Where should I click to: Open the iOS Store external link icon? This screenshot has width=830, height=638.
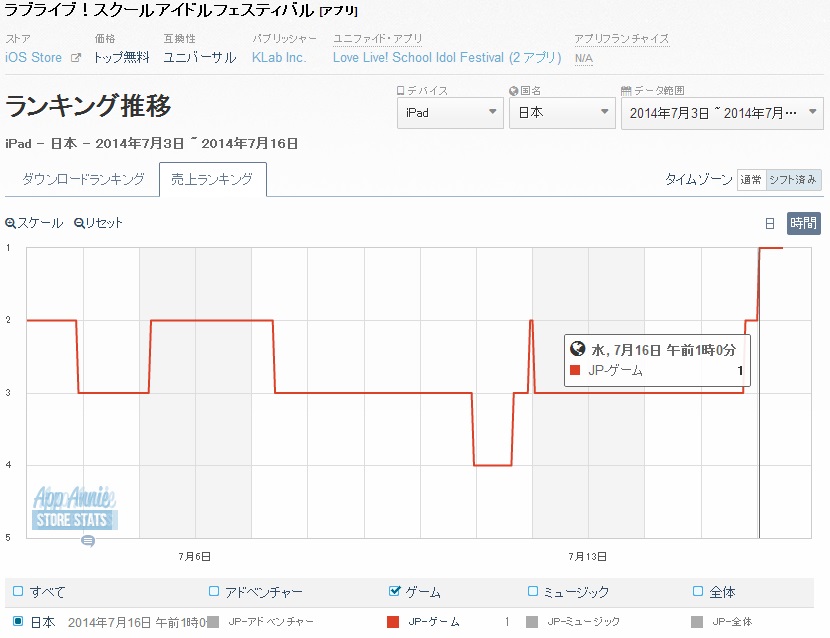[x=76, y=58]
